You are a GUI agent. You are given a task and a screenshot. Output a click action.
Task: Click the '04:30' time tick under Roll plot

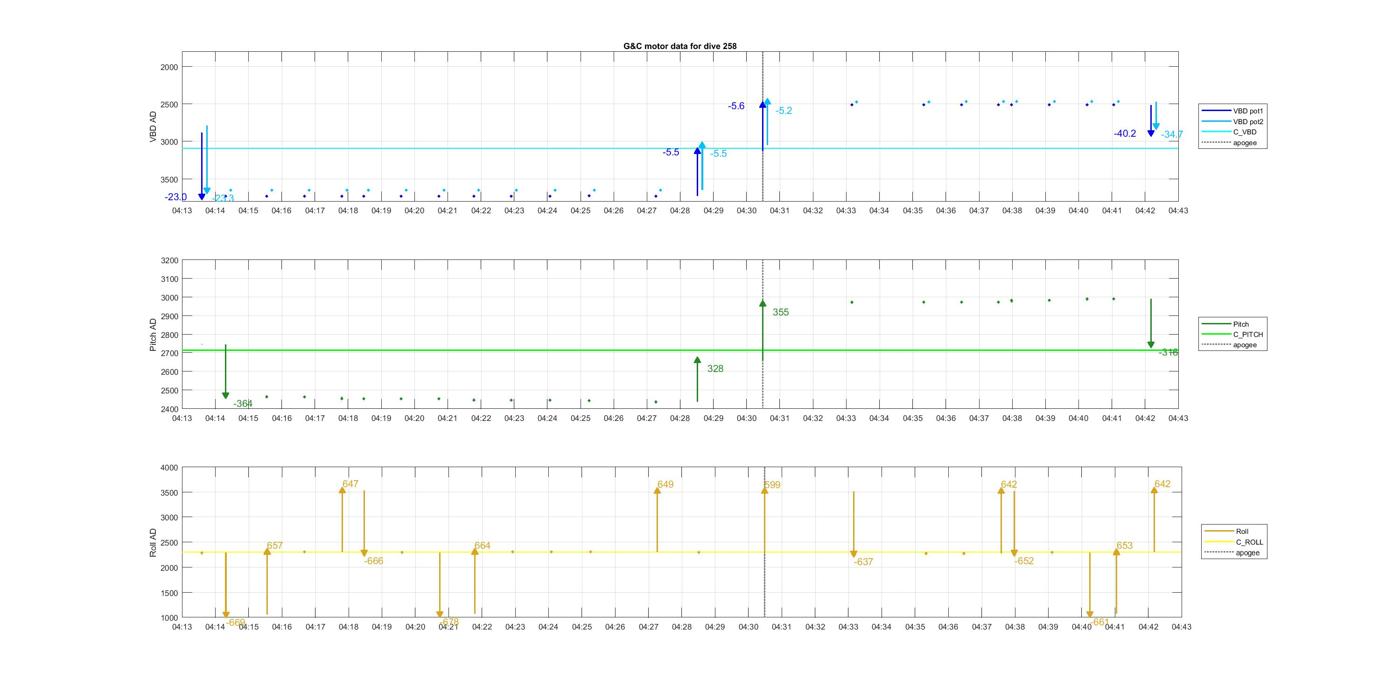[748, 627]
